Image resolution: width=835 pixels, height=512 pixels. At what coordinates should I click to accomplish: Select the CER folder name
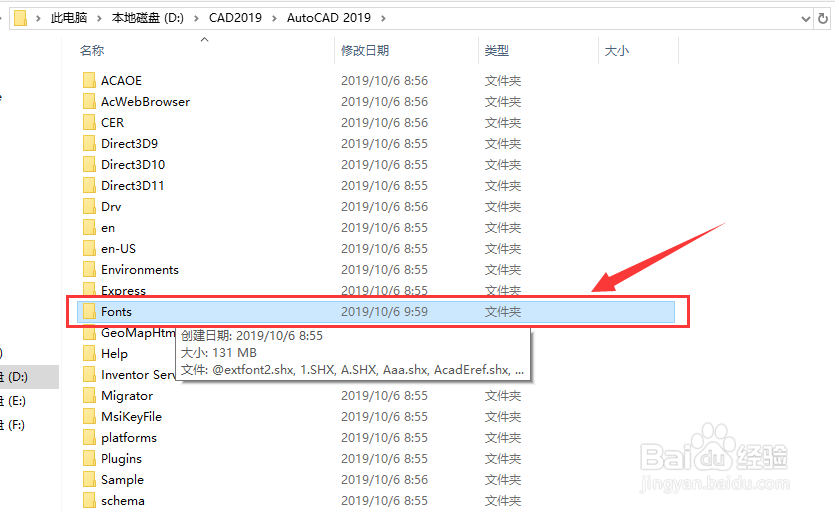coord(112,123)
